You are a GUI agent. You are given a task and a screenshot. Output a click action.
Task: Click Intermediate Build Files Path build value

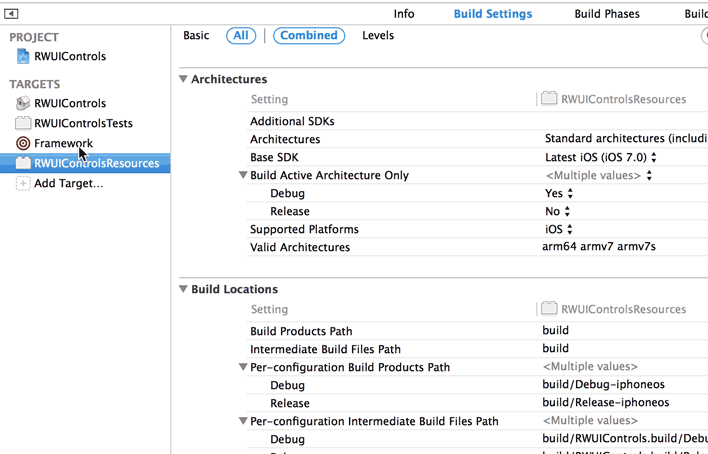pyautogui.click(x=555, y=348)
